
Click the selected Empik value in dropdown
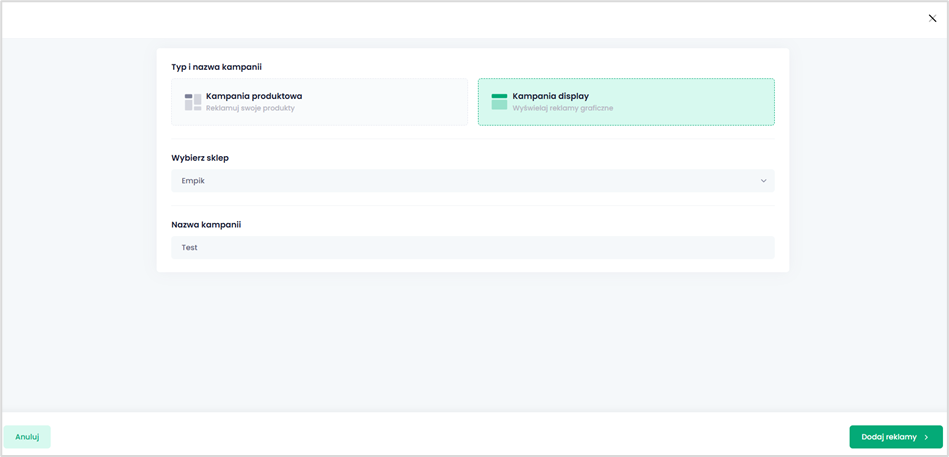[x=193, y=181]
